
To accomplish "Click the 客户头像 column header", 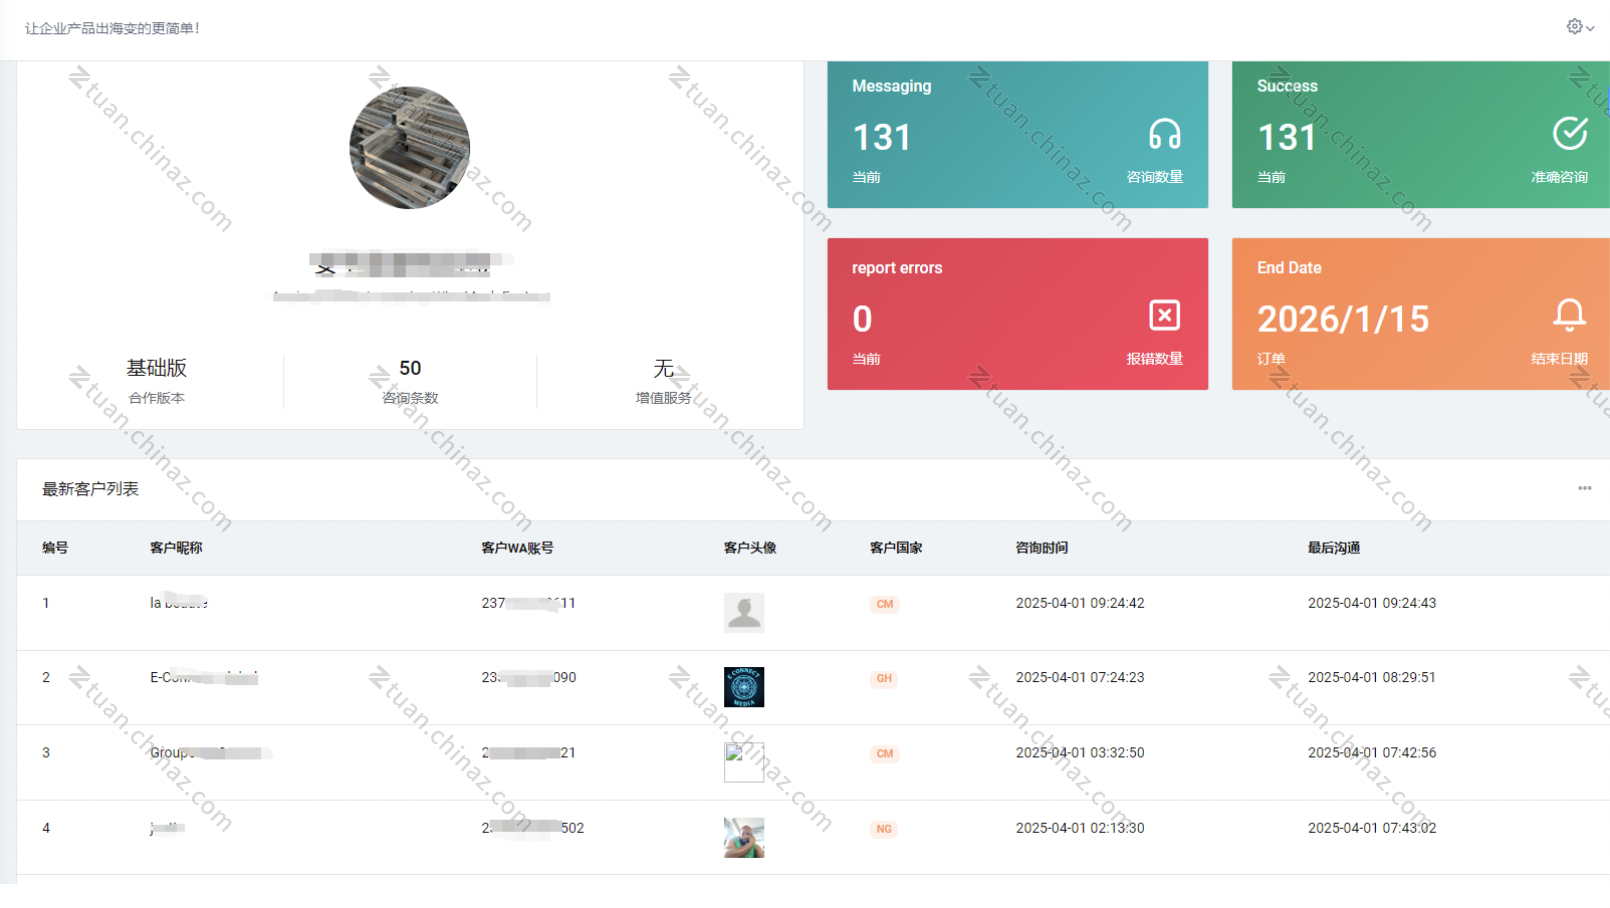I will 750,548.
